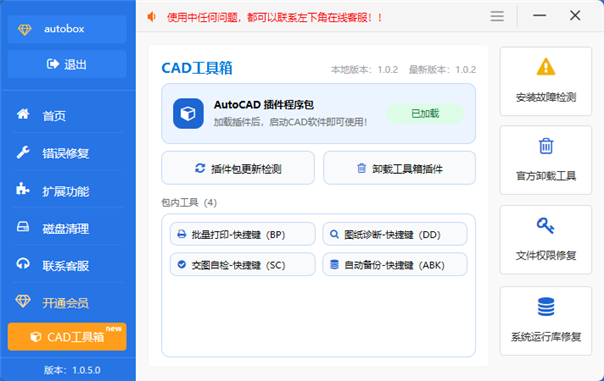Click the printer icon of 批量打印
Viewport: 604px width, 381px height.
click(x=181, y=234)
